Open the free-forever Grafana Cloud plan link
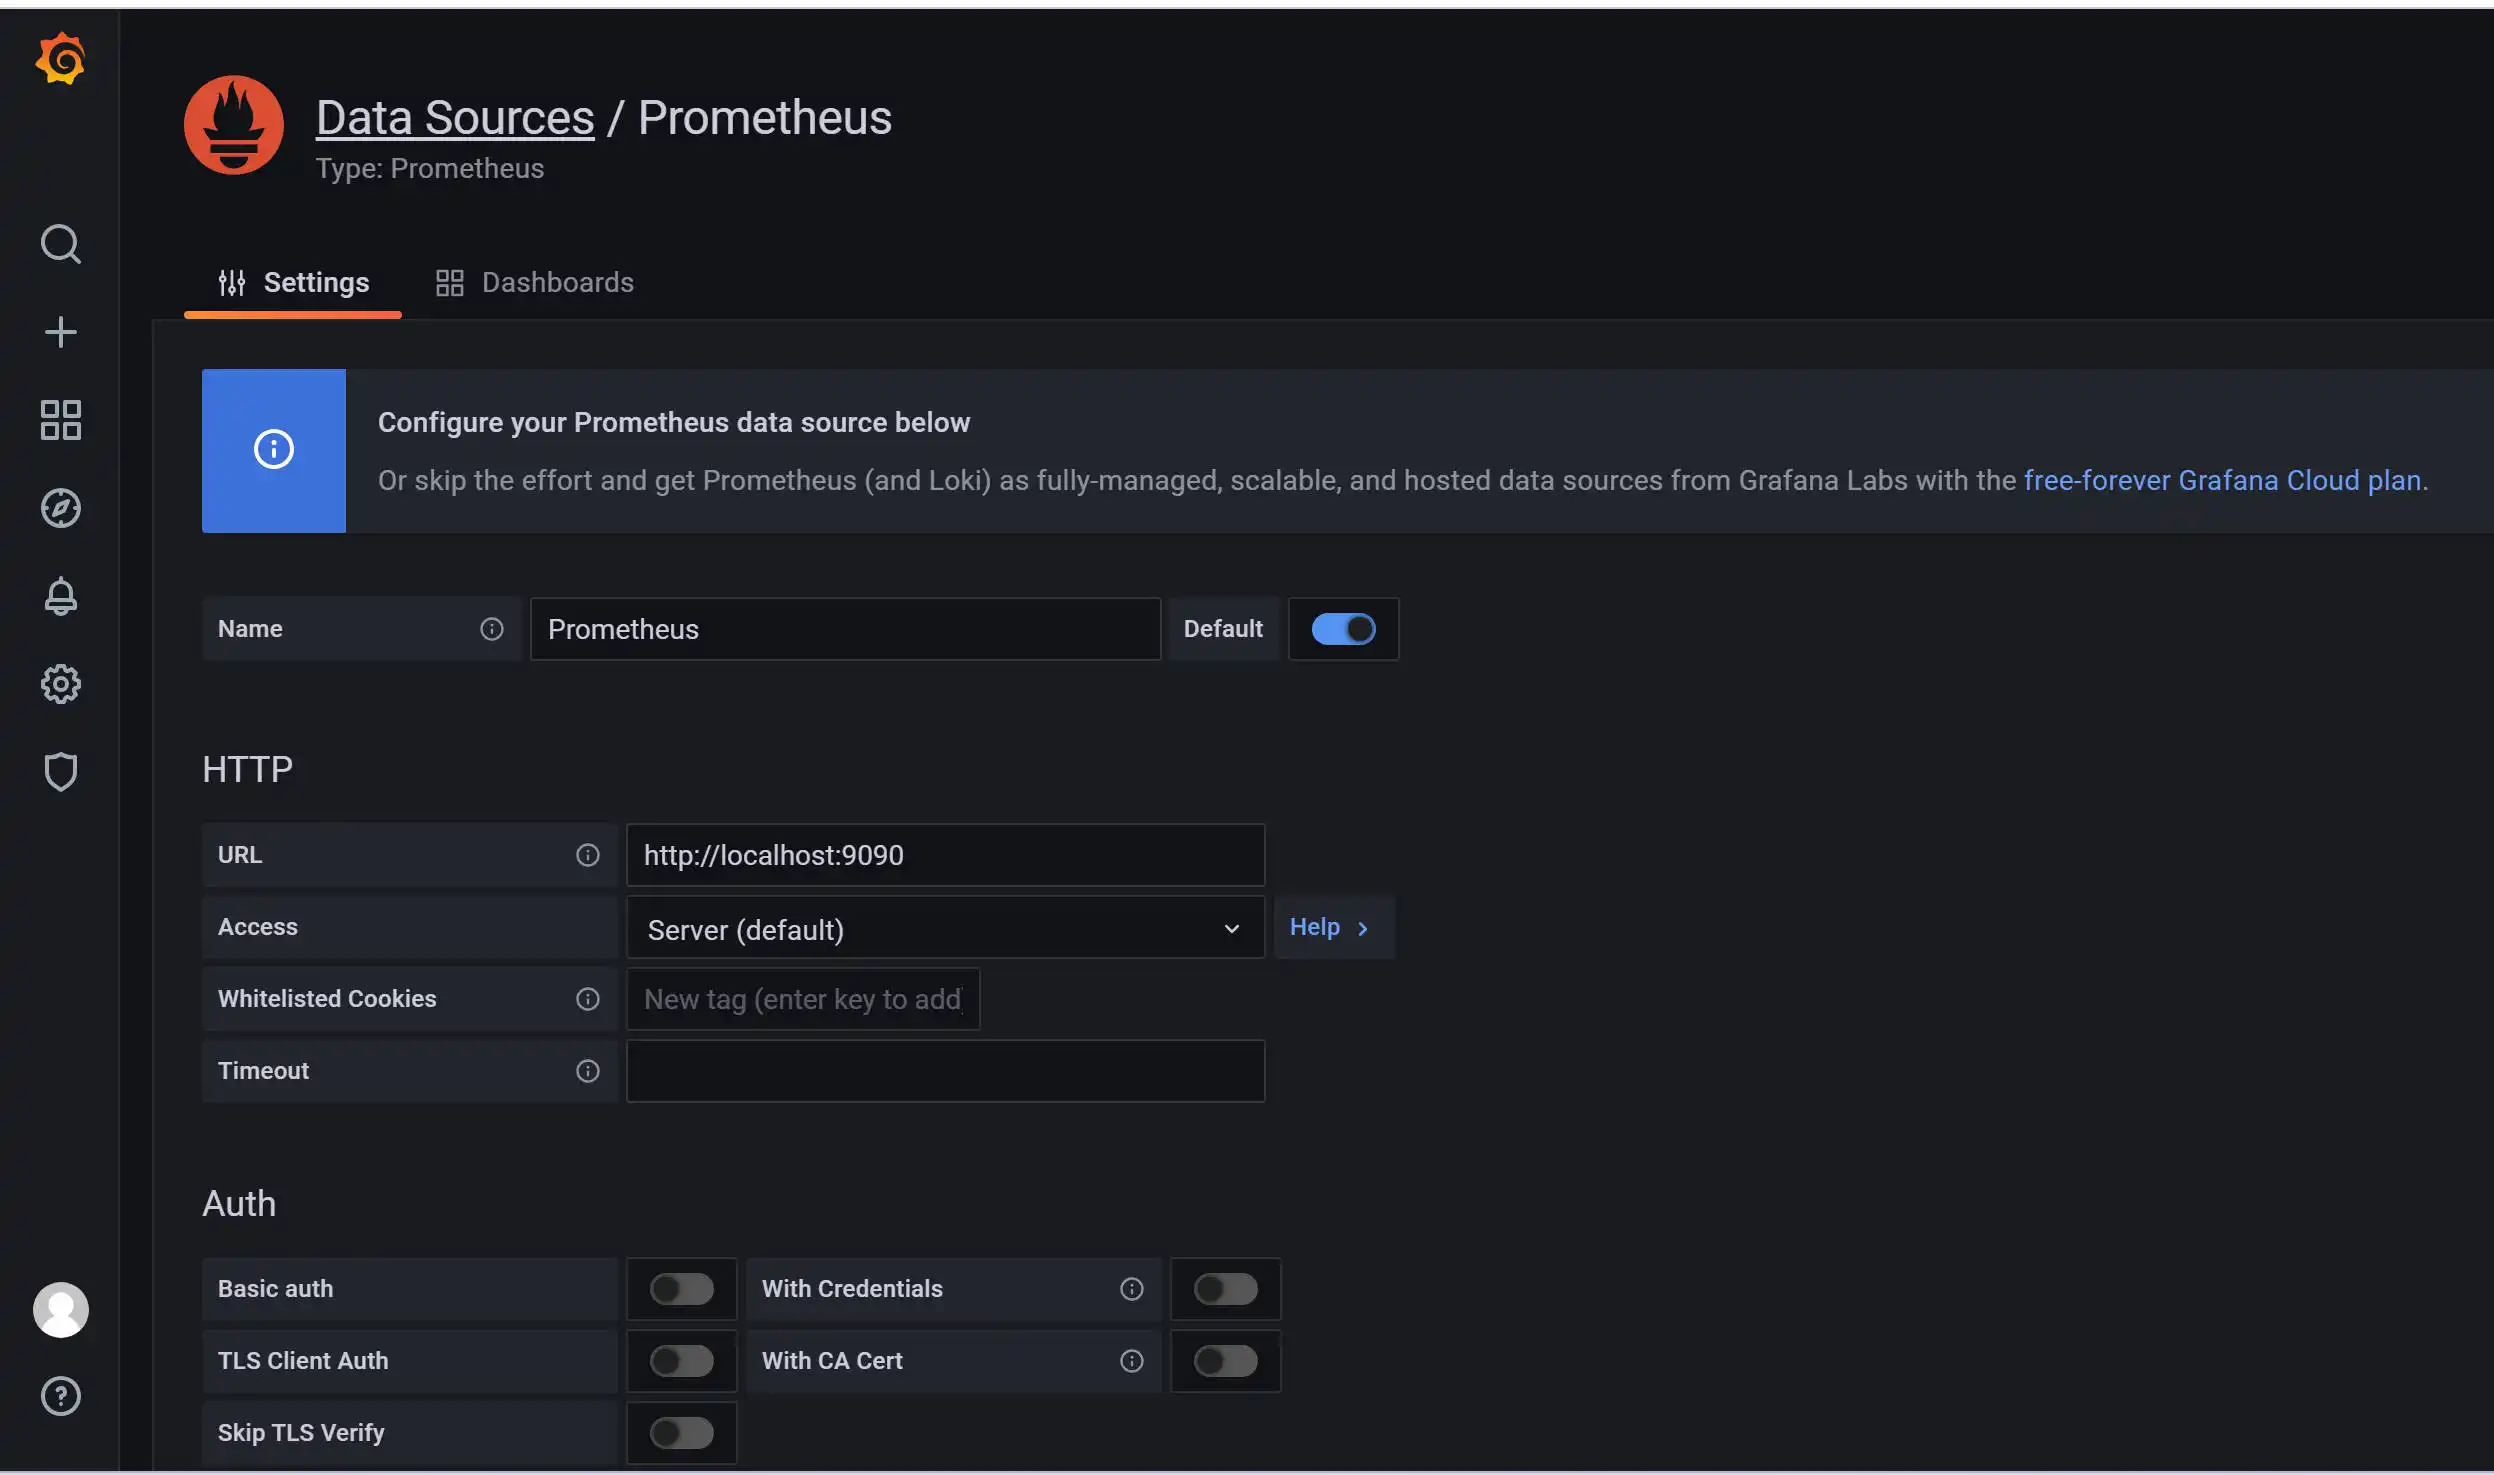This screenshot has width=2494, height=1475. [2222, 481]
